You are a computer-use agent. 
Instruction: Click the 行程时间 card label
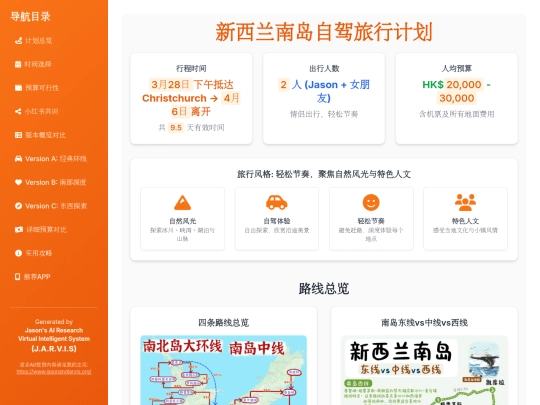191,69
